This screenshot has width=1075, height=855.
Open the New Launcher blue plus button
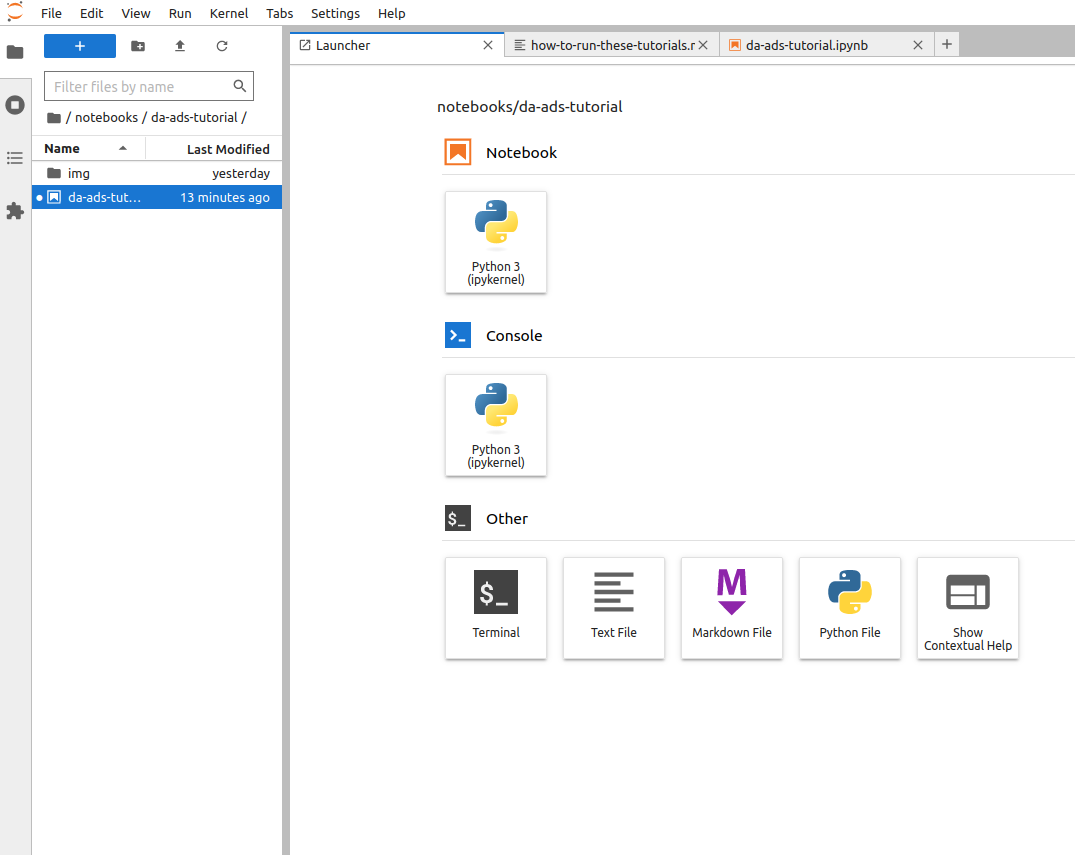(x=79, y=46)
